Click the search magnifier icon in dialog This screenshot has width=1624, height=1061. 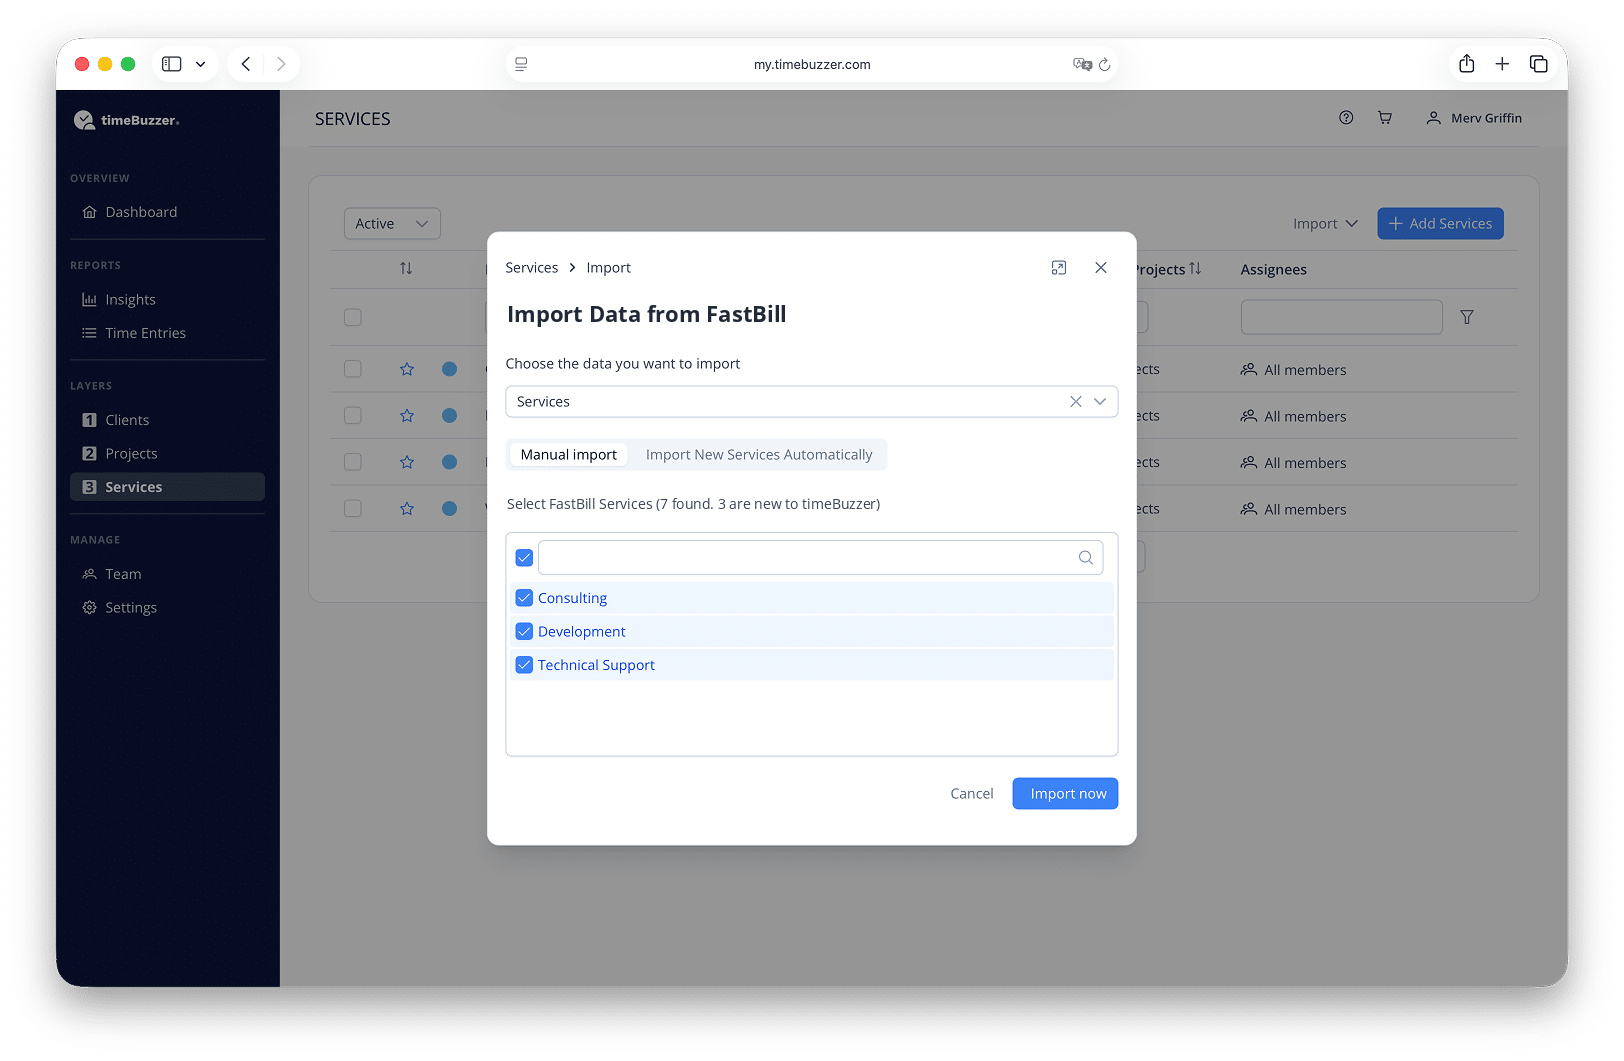[x=1085, y=558]
